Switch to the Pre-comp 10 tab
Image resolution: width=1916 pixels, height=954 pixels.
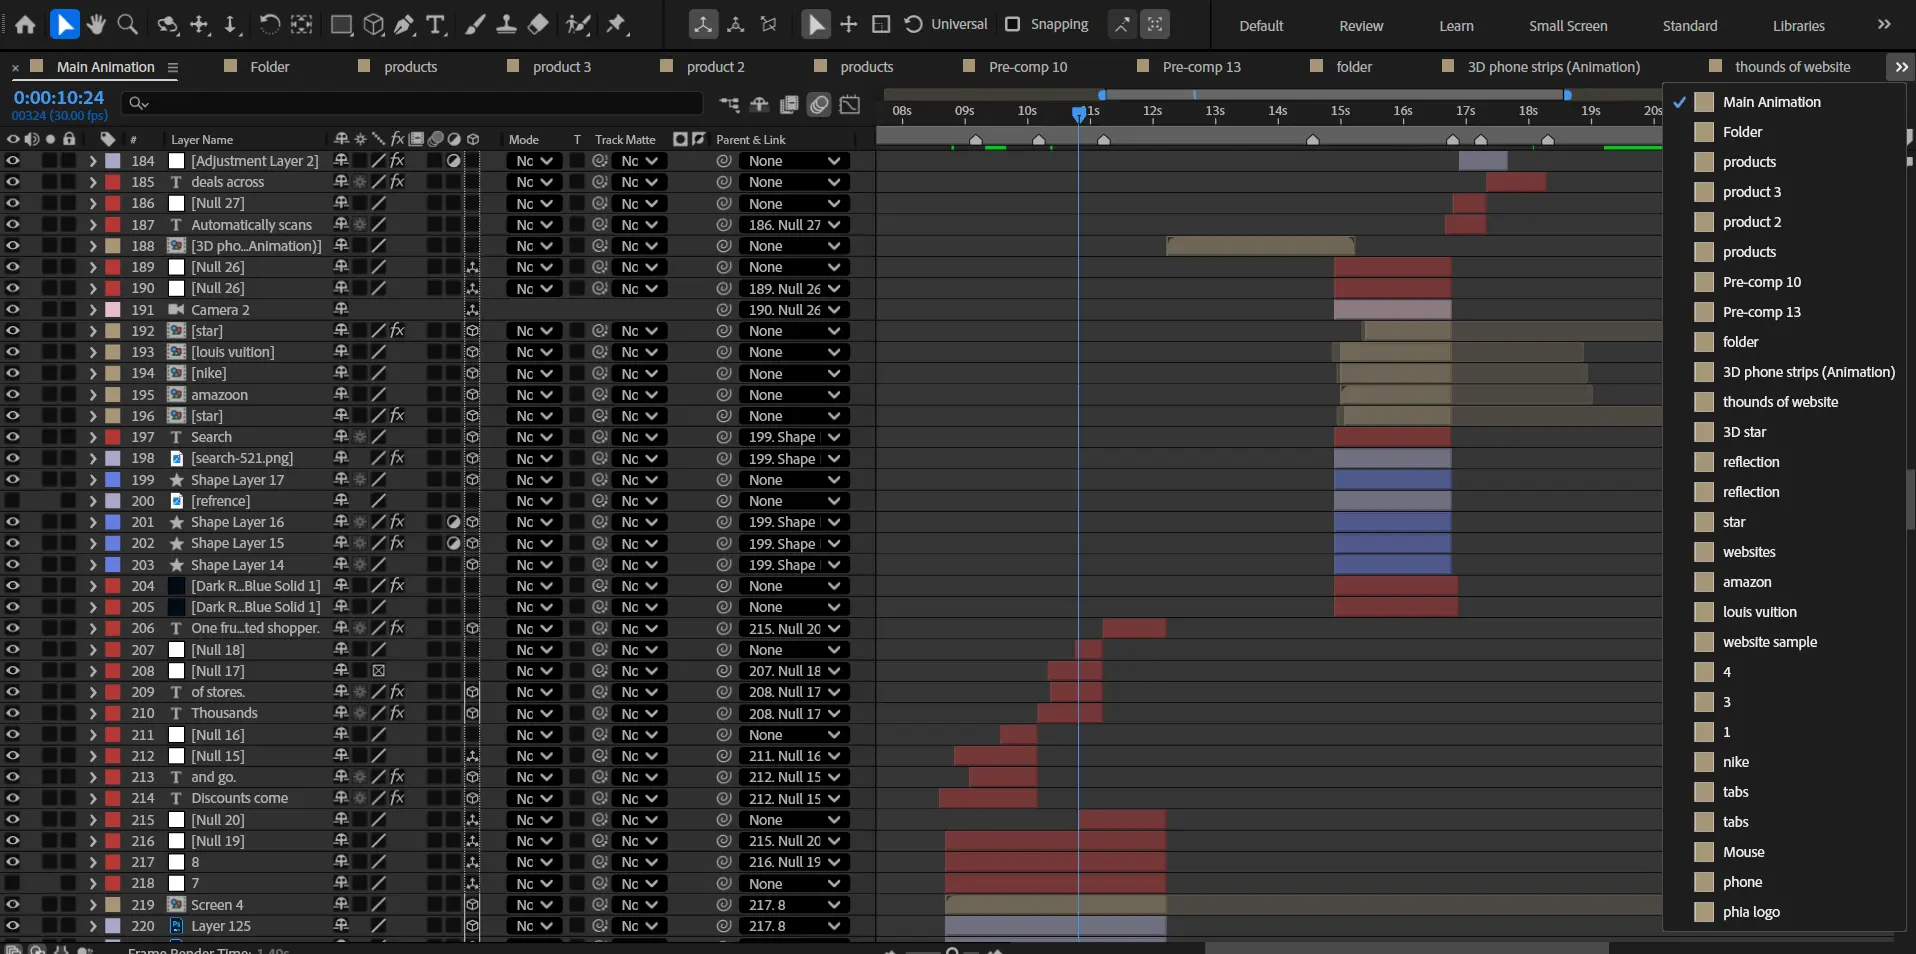coord(1027,67)
